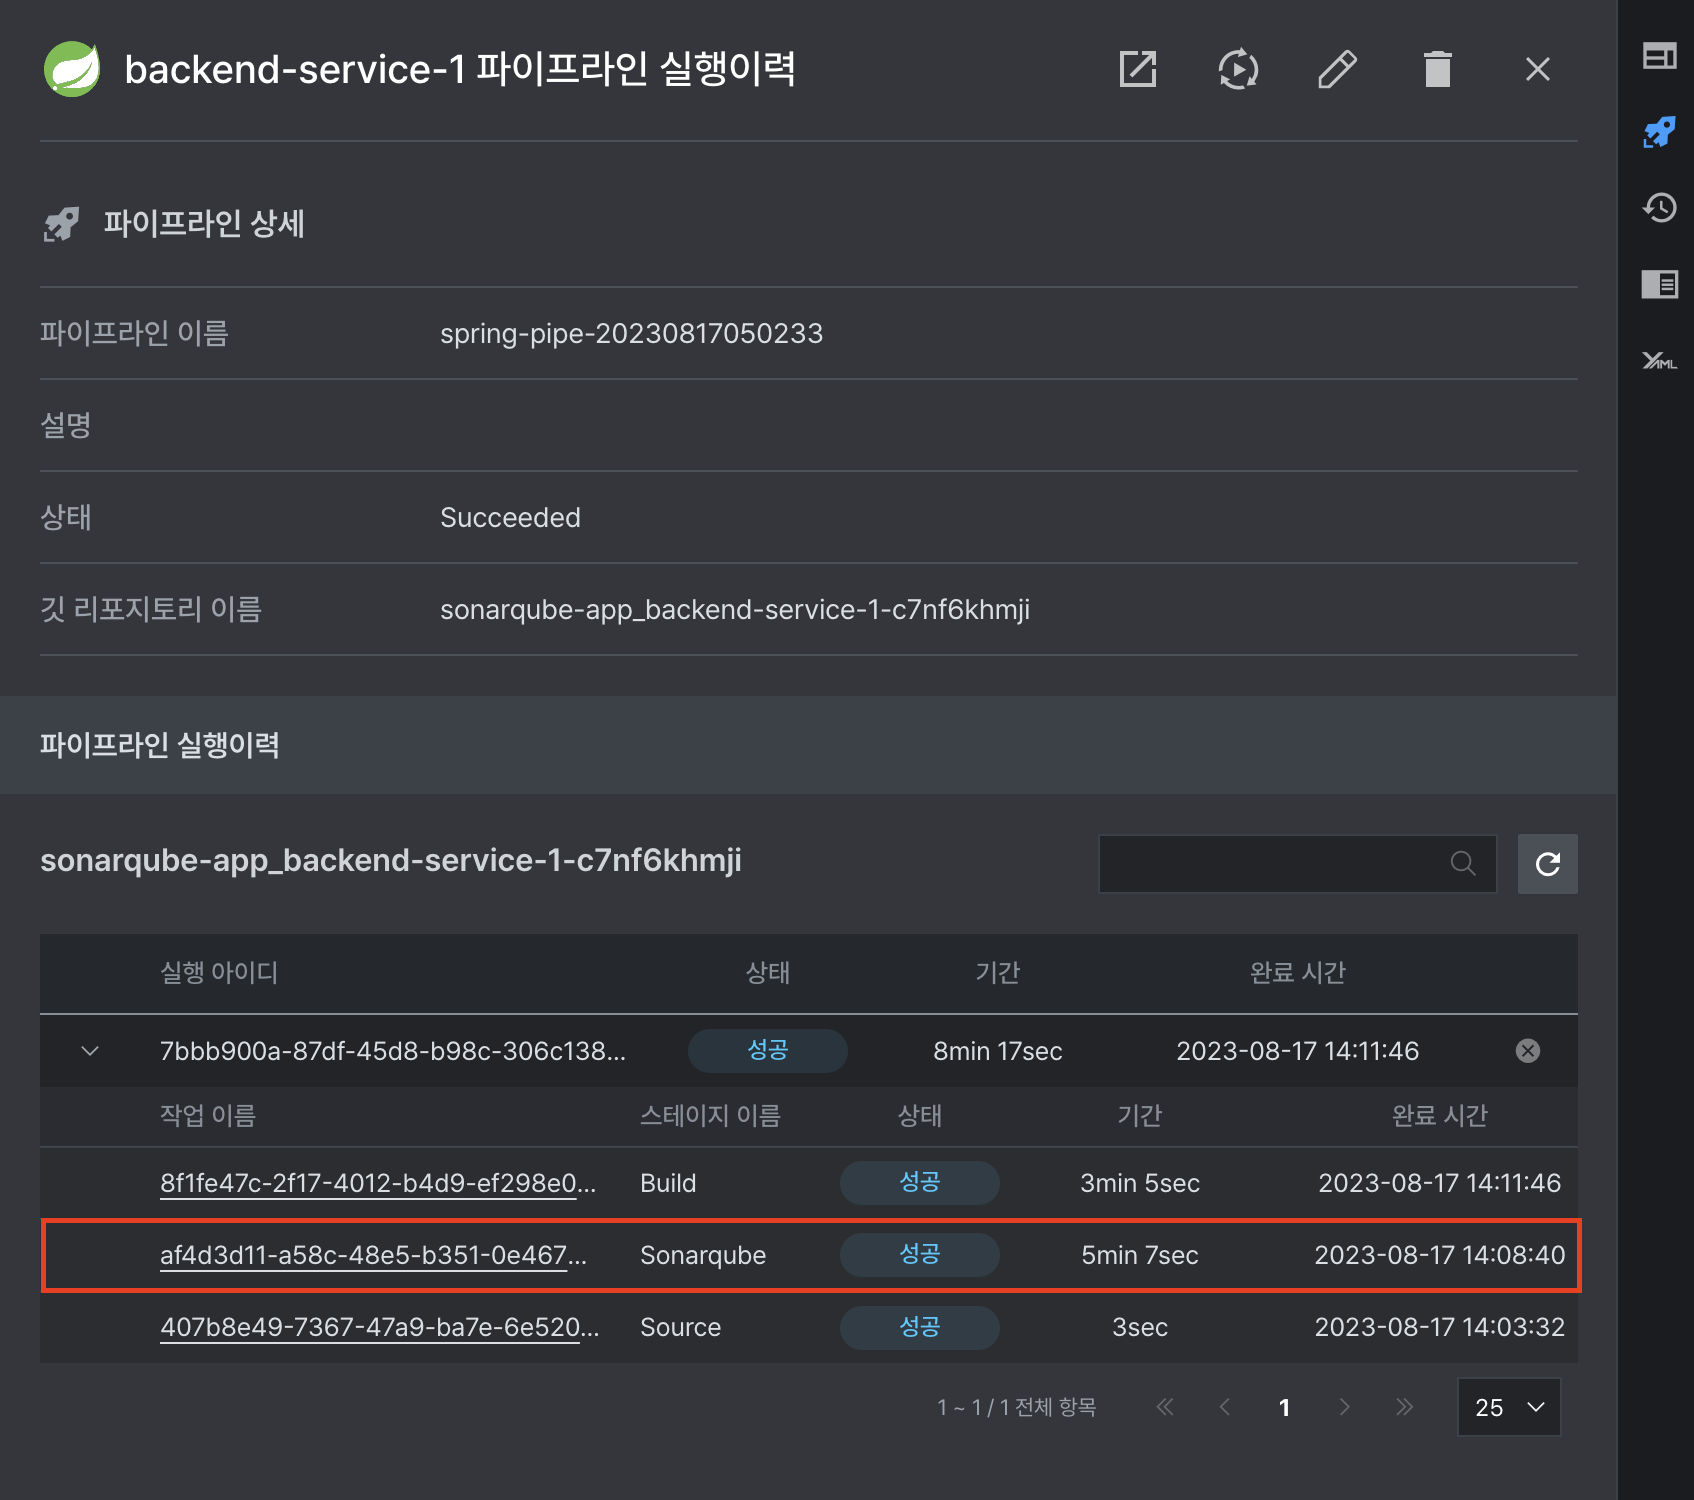This screenshot has width=1694, height=1500.
Task: Delete pipeline with trash icon
Action: click(1437, 69)
